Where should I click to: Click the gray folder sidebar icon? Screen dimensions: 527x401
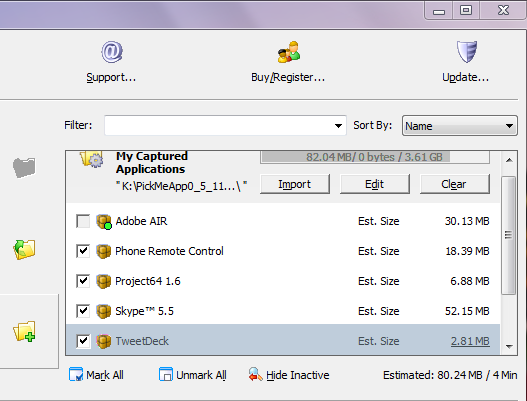[24, 167]
